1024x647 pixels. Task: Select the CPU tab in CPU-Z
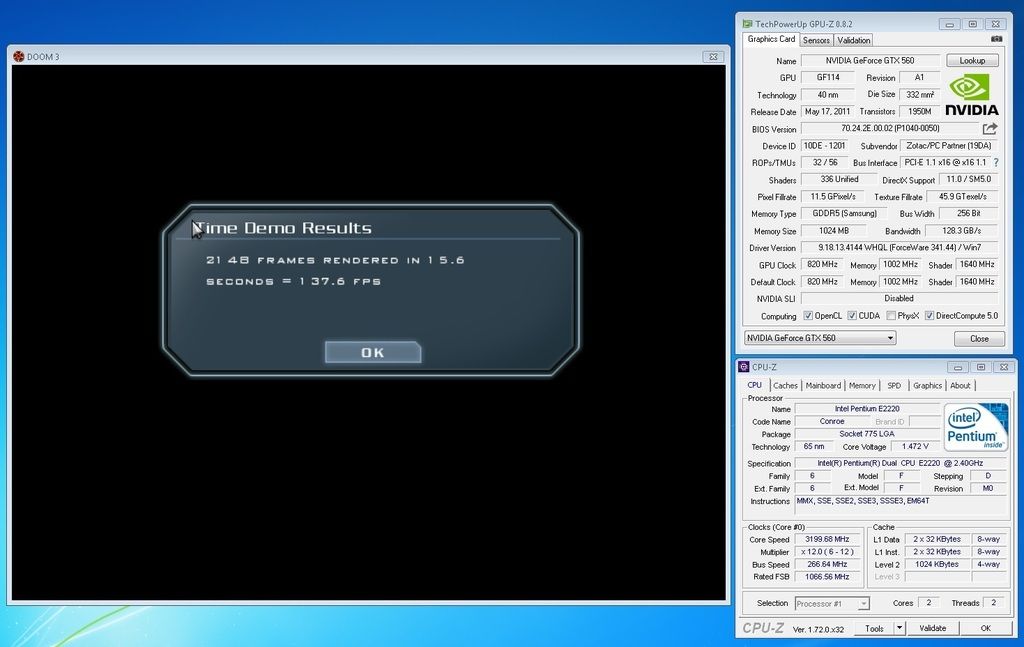[755, 385]
